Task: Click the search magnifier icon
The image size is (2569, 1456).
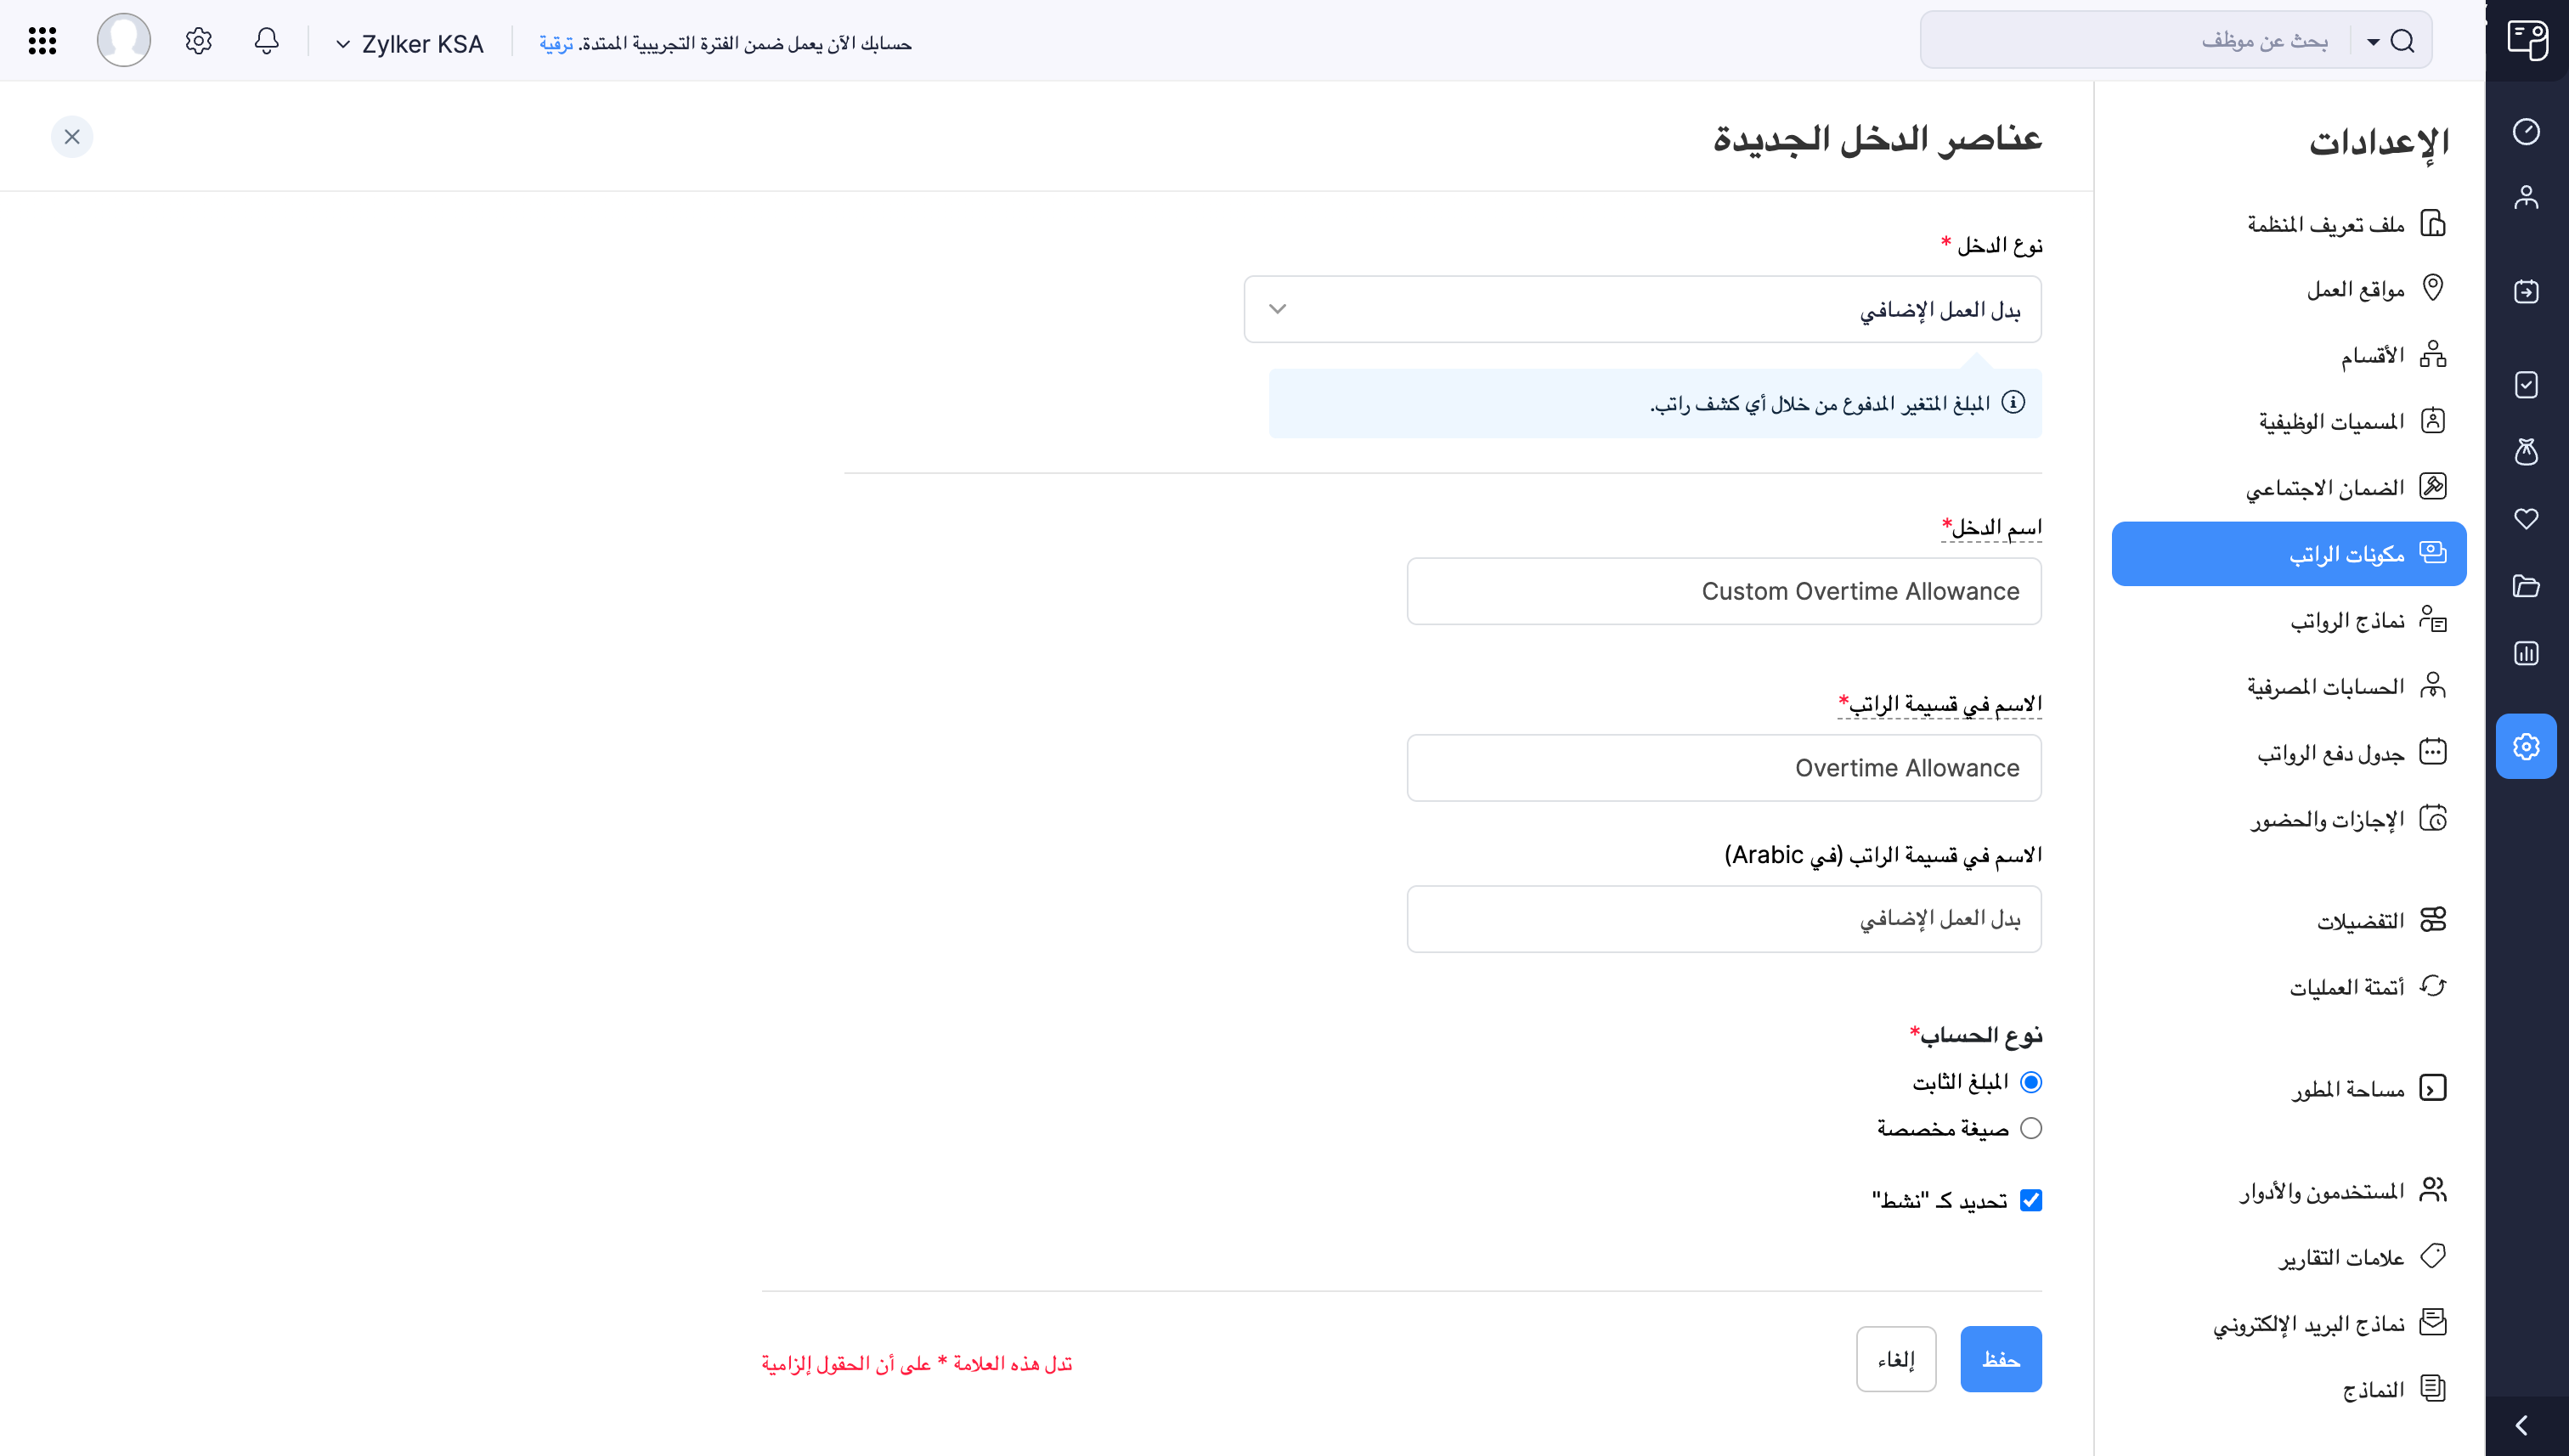Action: (2402, 41)
